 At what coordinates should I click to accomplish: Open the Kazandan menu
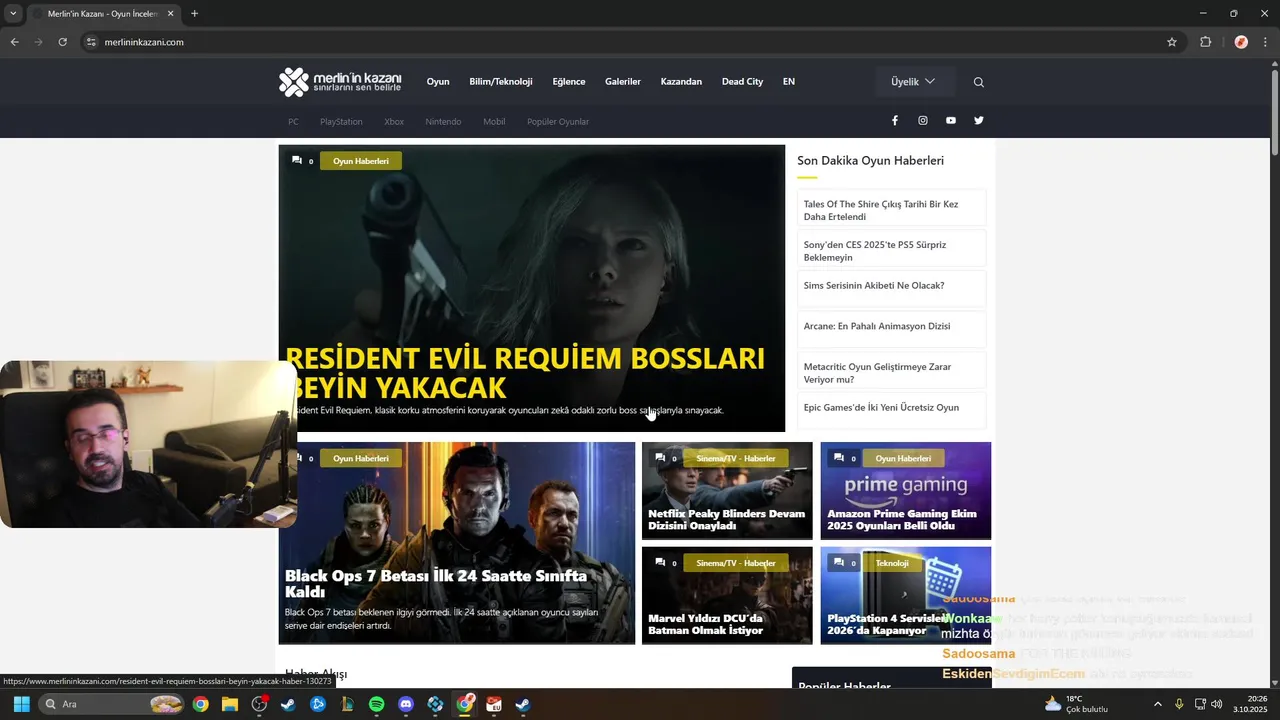[681, 82]
